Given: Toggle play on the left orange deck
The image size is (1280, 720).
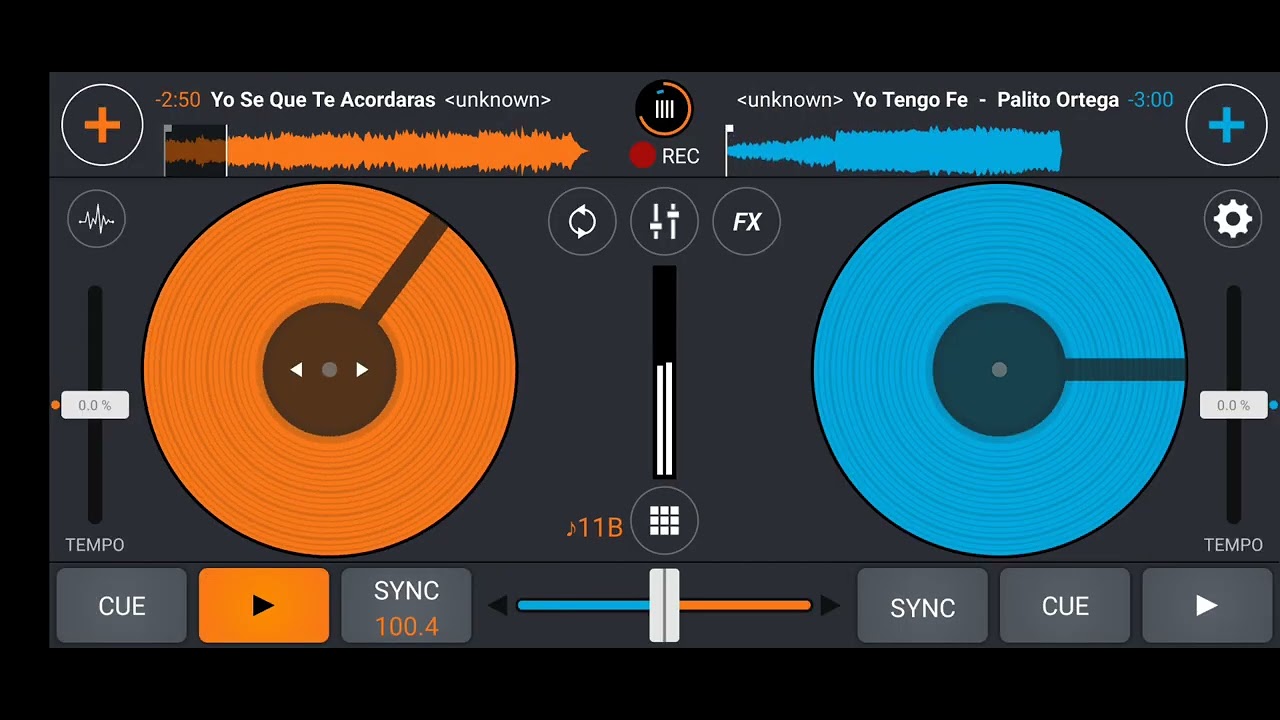Looking at the screenshot, I should pyautogui.click(x=264, y=605).
